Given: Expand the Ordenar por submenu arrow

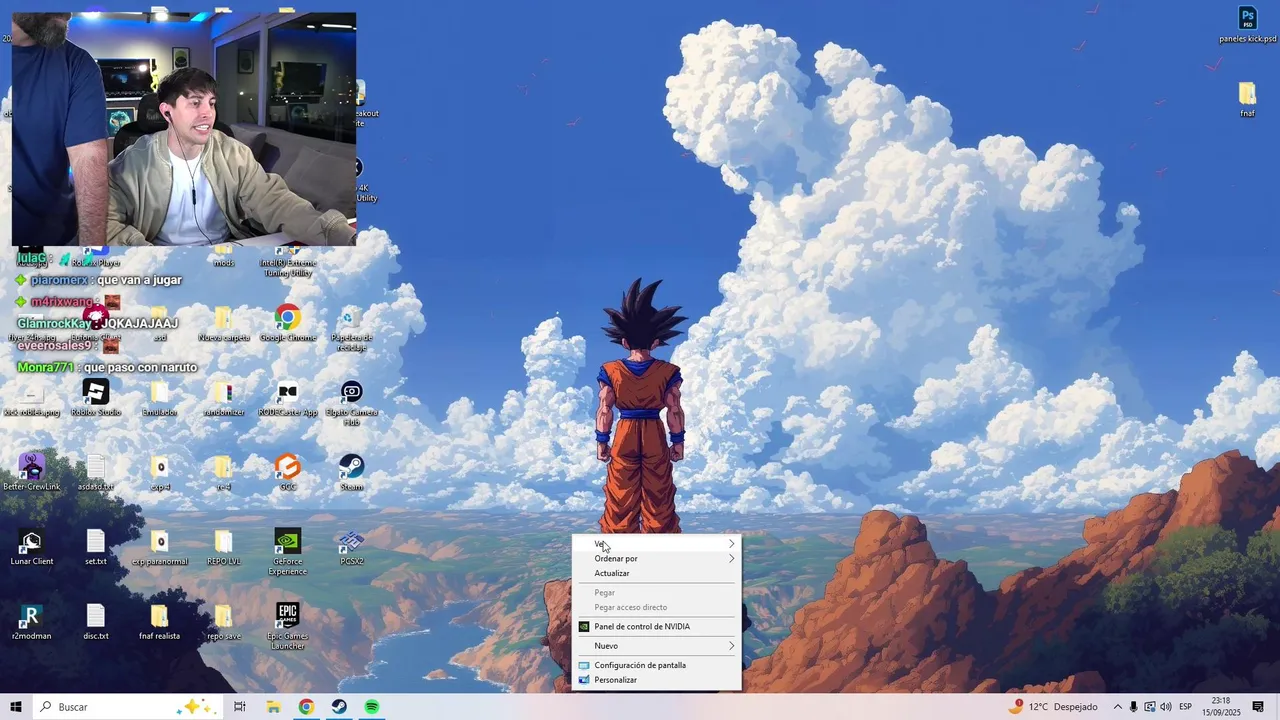Looking at the screenshot, I should (x=731, y=559).
